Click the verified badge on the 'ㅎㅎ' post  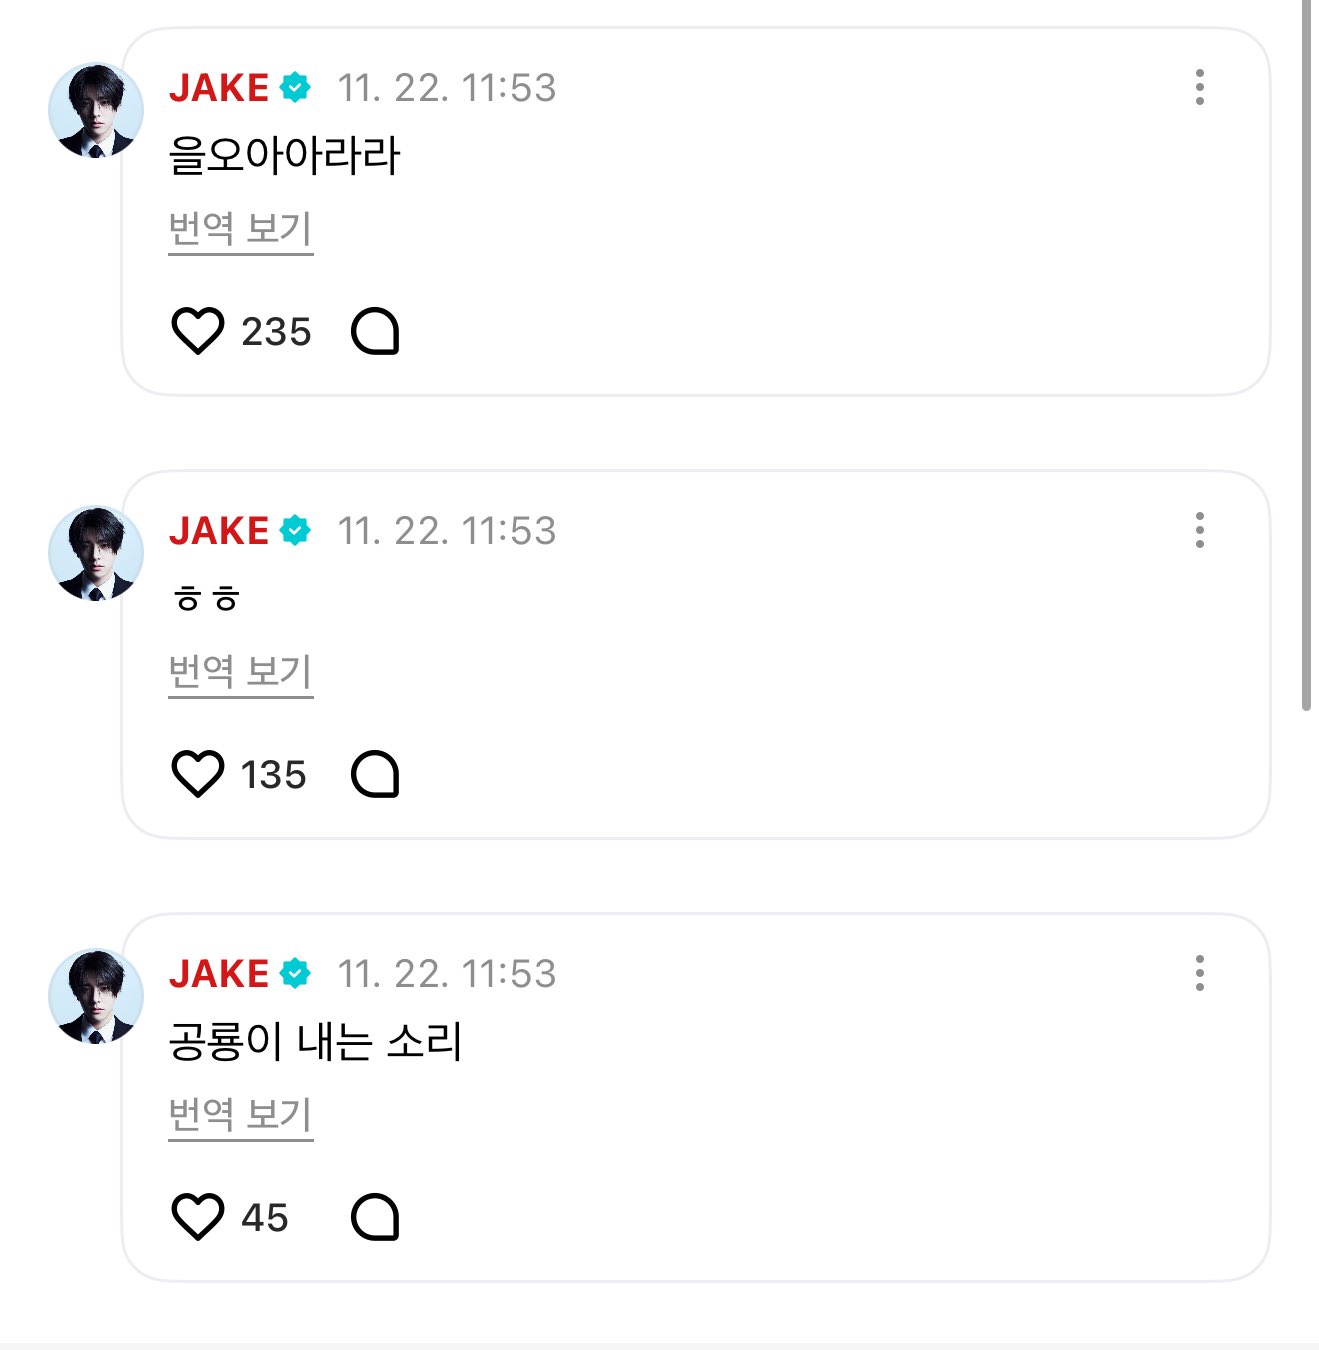point(295,530)
